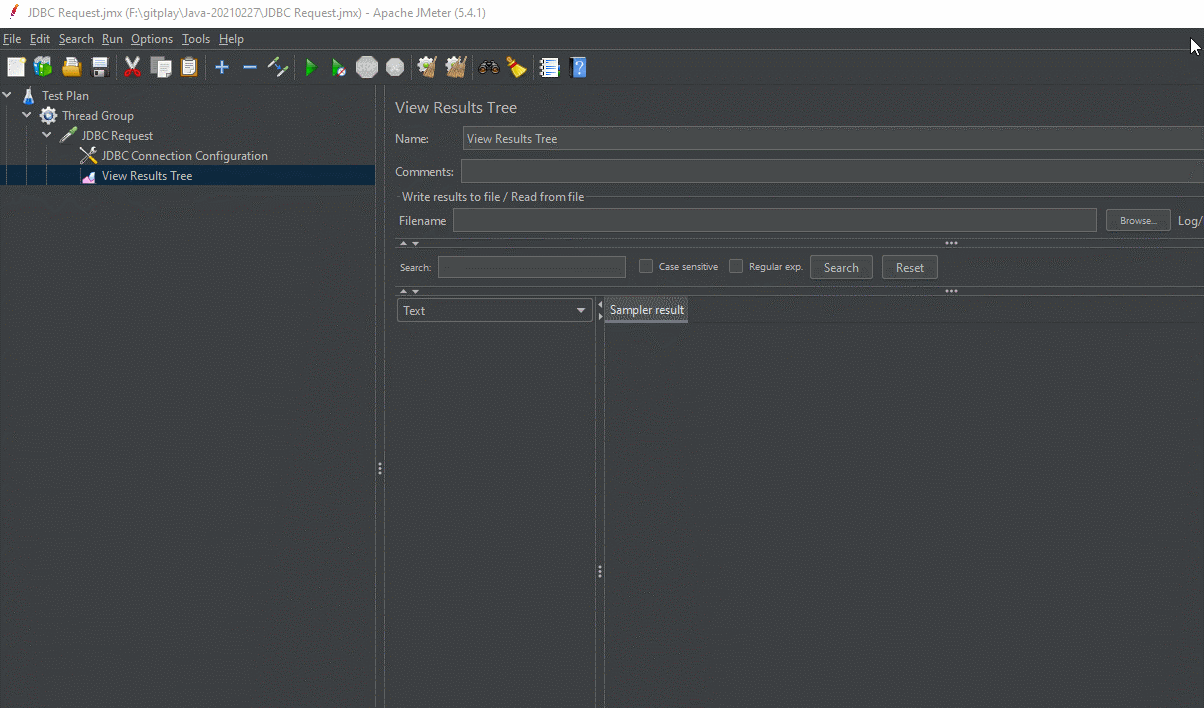
Task: Click the New test plan toolbar icon
Action: [x=16, y=67]
